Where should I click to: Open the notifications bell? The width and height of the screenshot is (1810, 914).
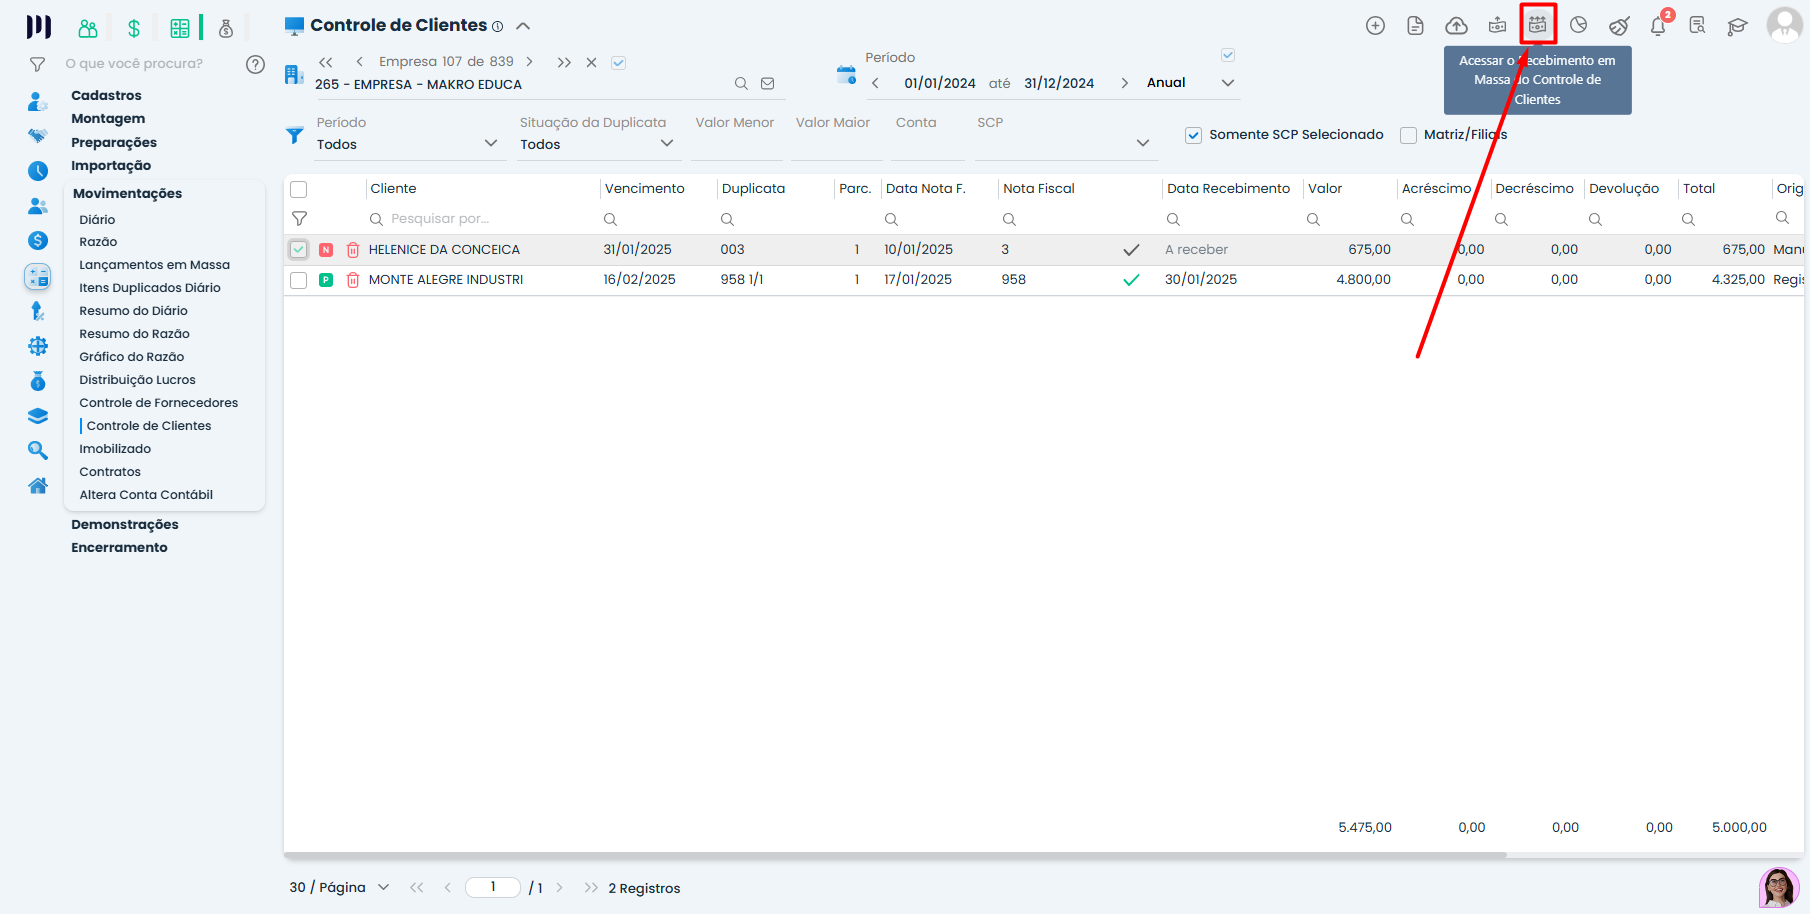click(1657, 26)
